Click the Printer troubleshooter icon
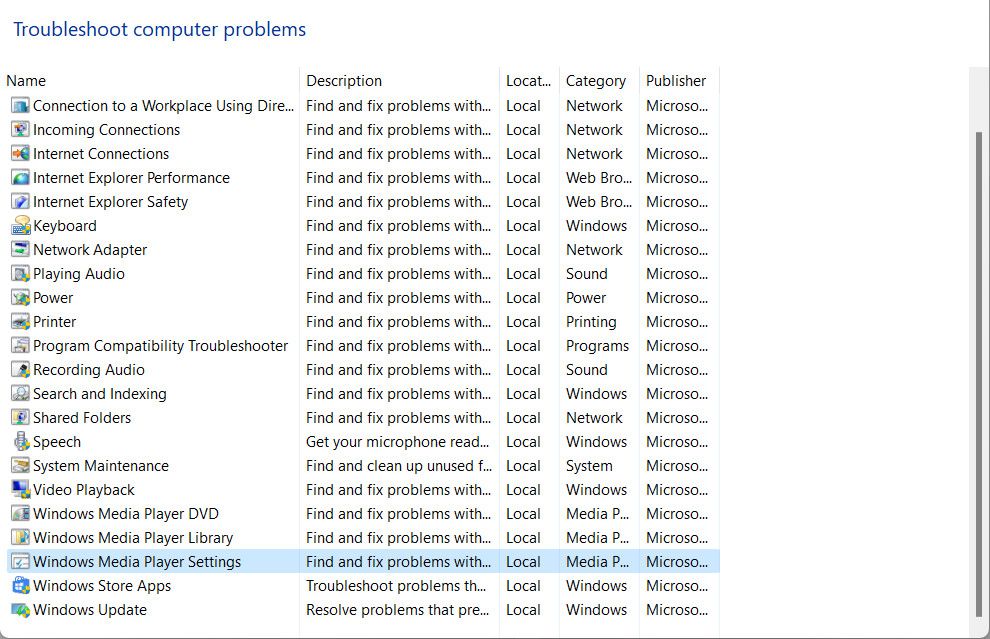Screen dimensions: 990x639 coord(20,322)
